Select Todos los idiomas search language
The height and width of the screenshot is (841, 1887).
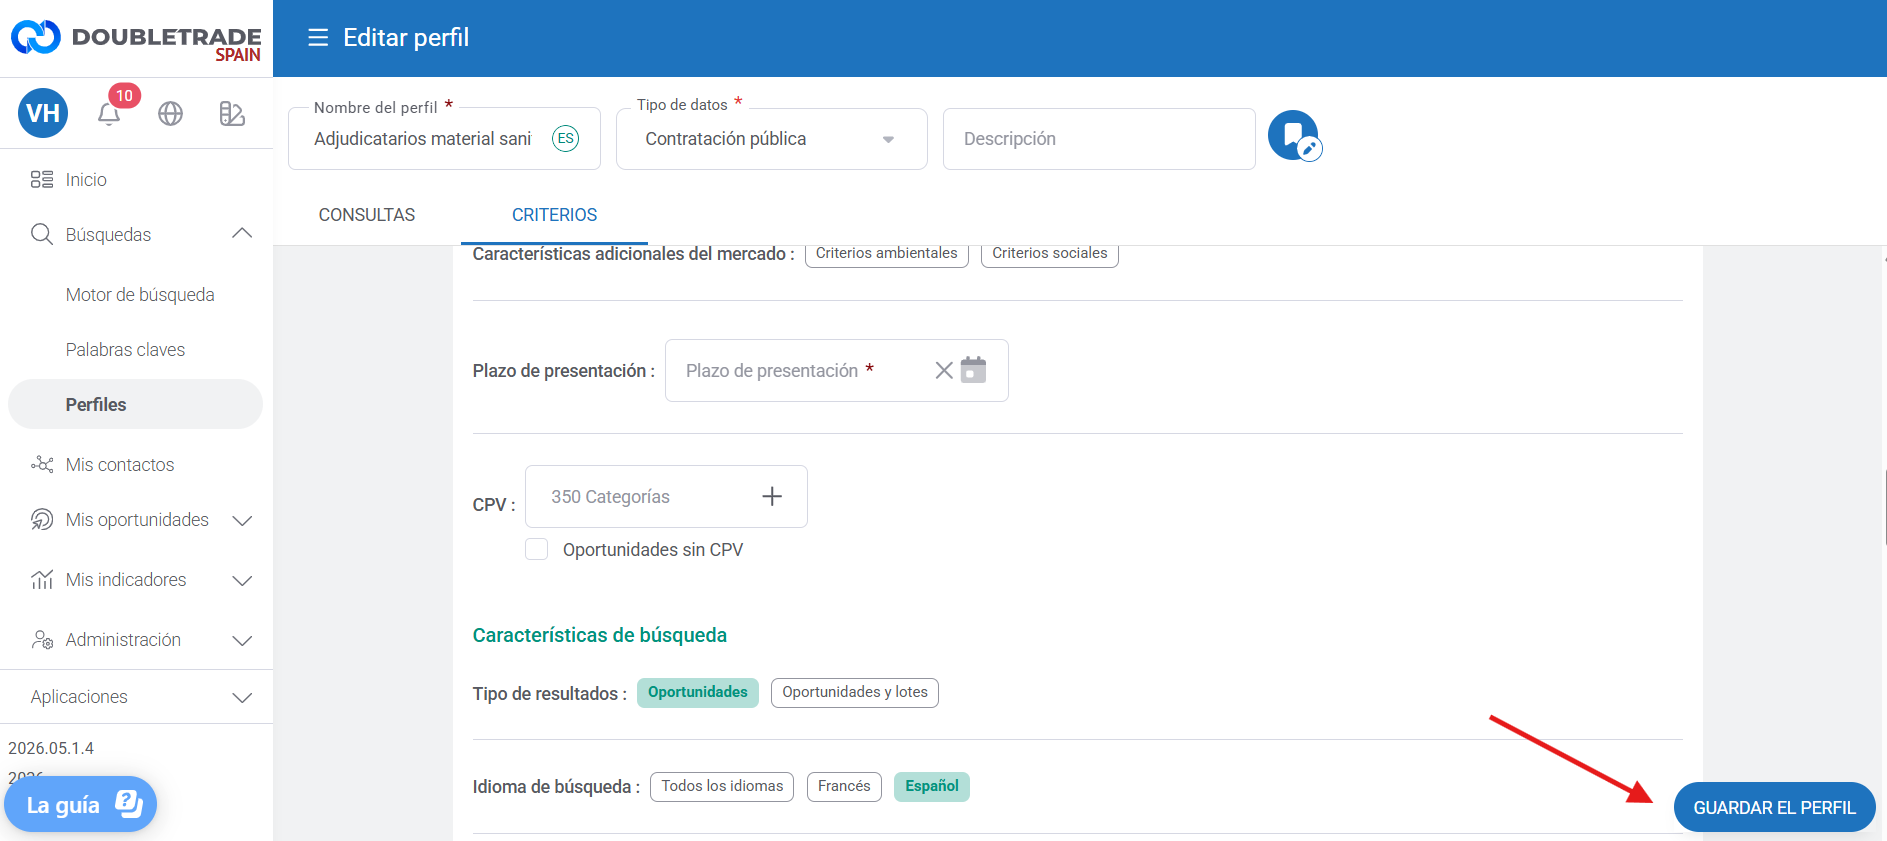point(722,787)
